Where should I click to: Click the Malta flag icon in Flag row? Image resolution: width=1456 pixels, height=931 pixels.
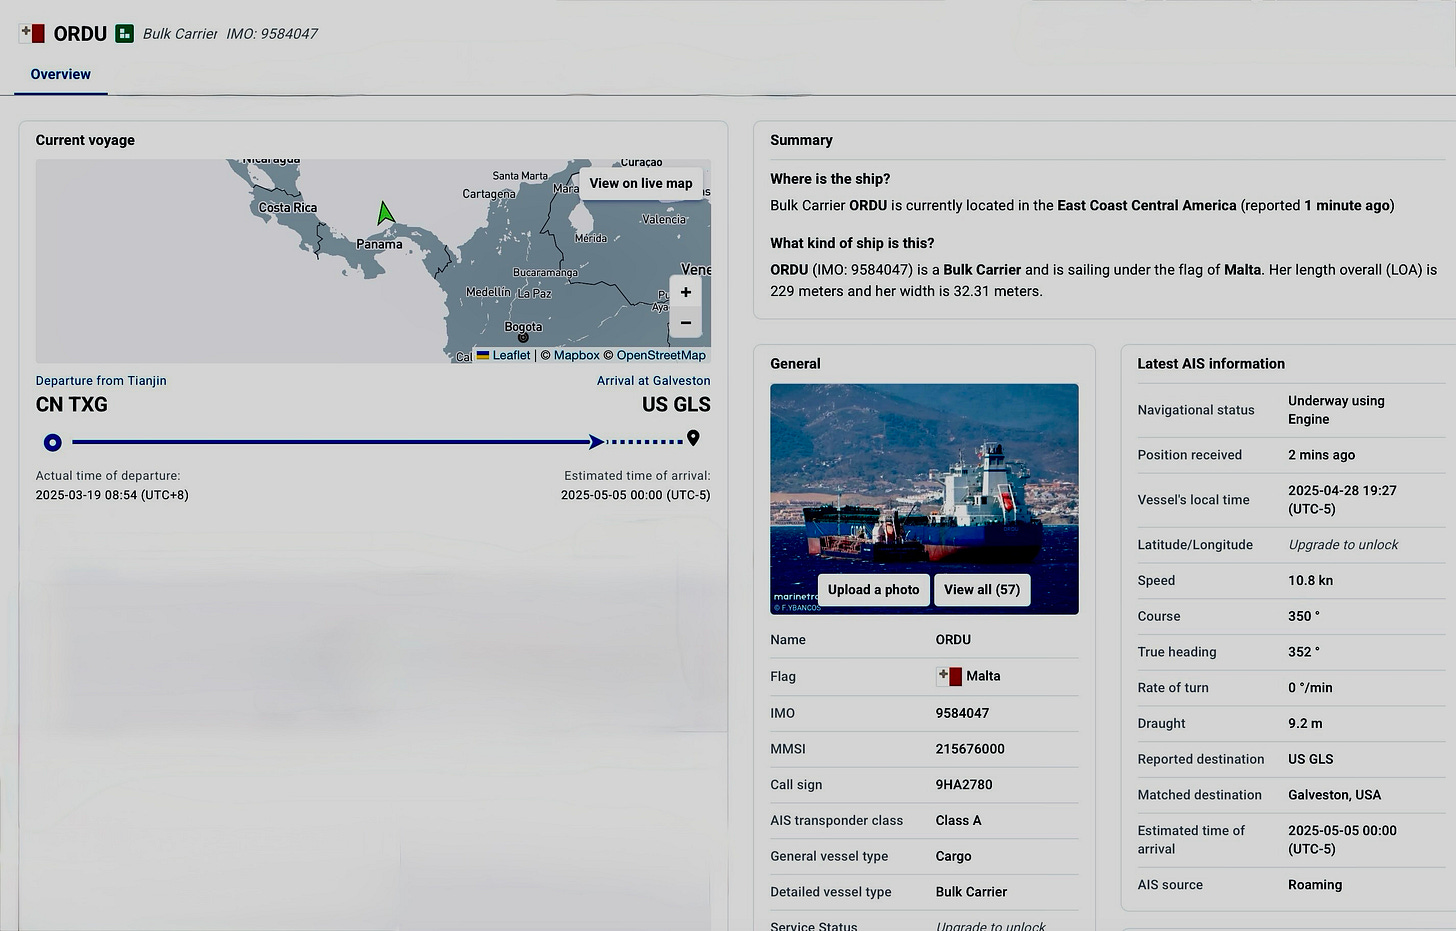[949, 676]
